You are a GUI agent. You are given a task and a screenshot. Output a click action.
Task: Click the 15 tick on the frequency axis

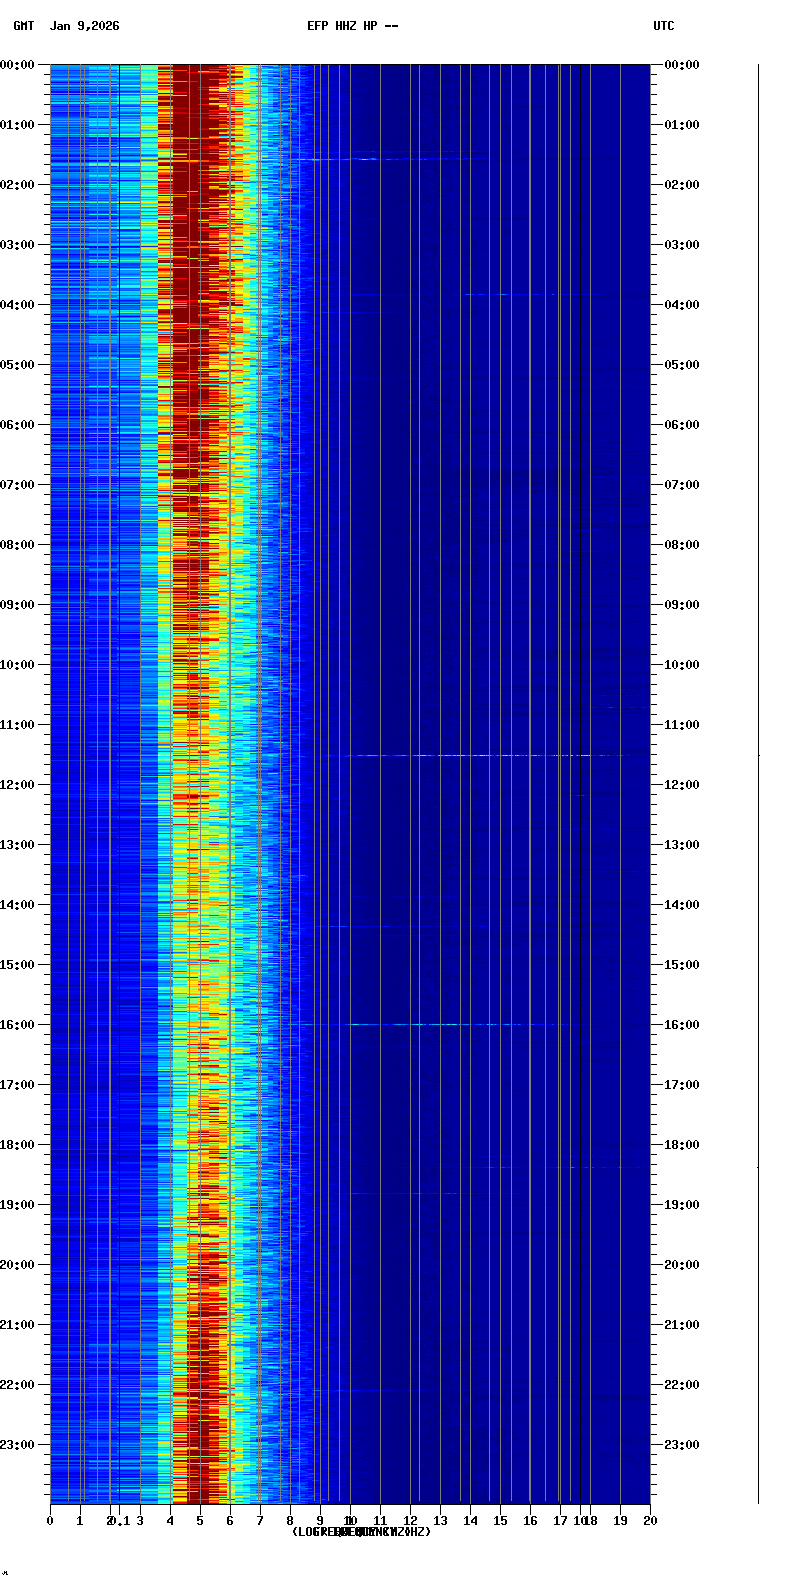click(x=500, y=1521)
